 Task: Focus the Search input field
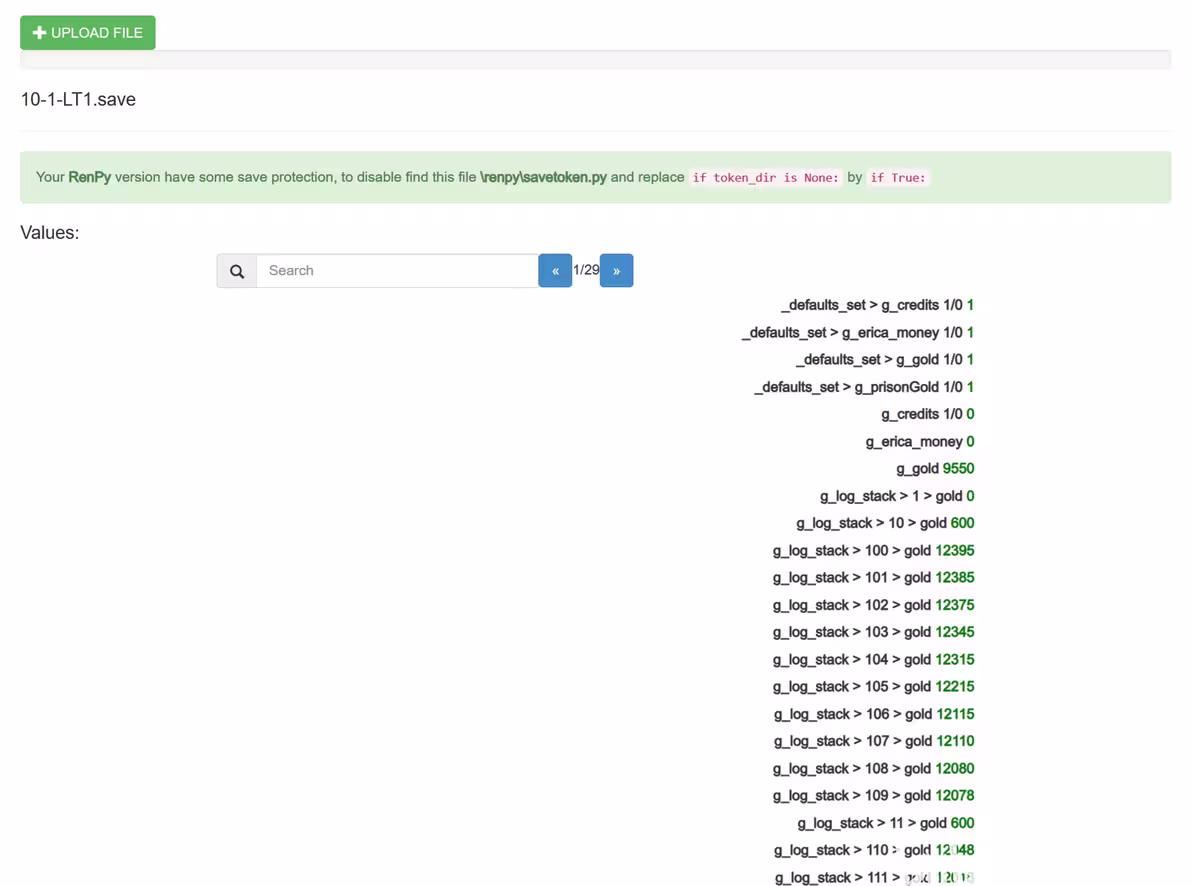point(397,271)
